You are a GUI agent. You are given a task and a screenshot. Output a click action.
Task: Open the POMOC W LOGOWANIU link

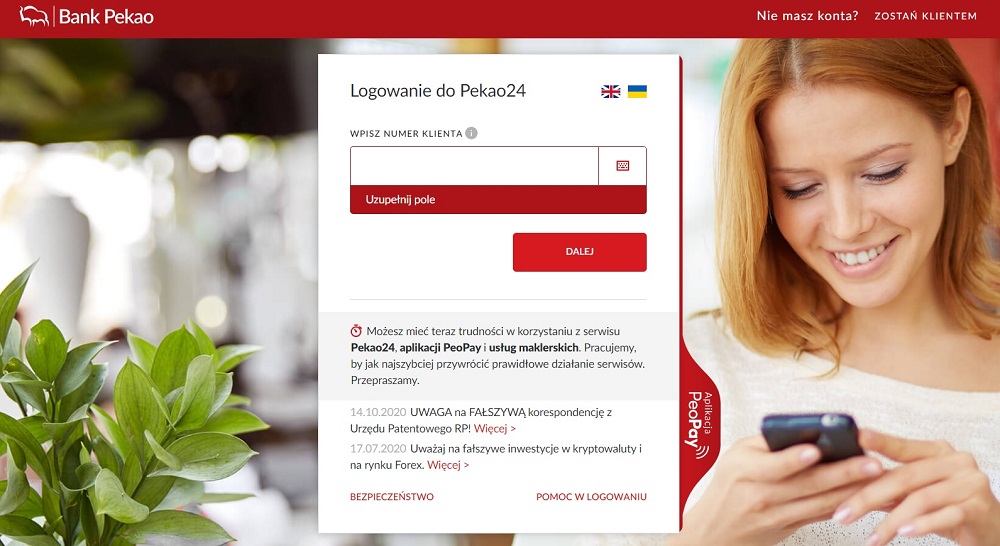click(591, 497)
